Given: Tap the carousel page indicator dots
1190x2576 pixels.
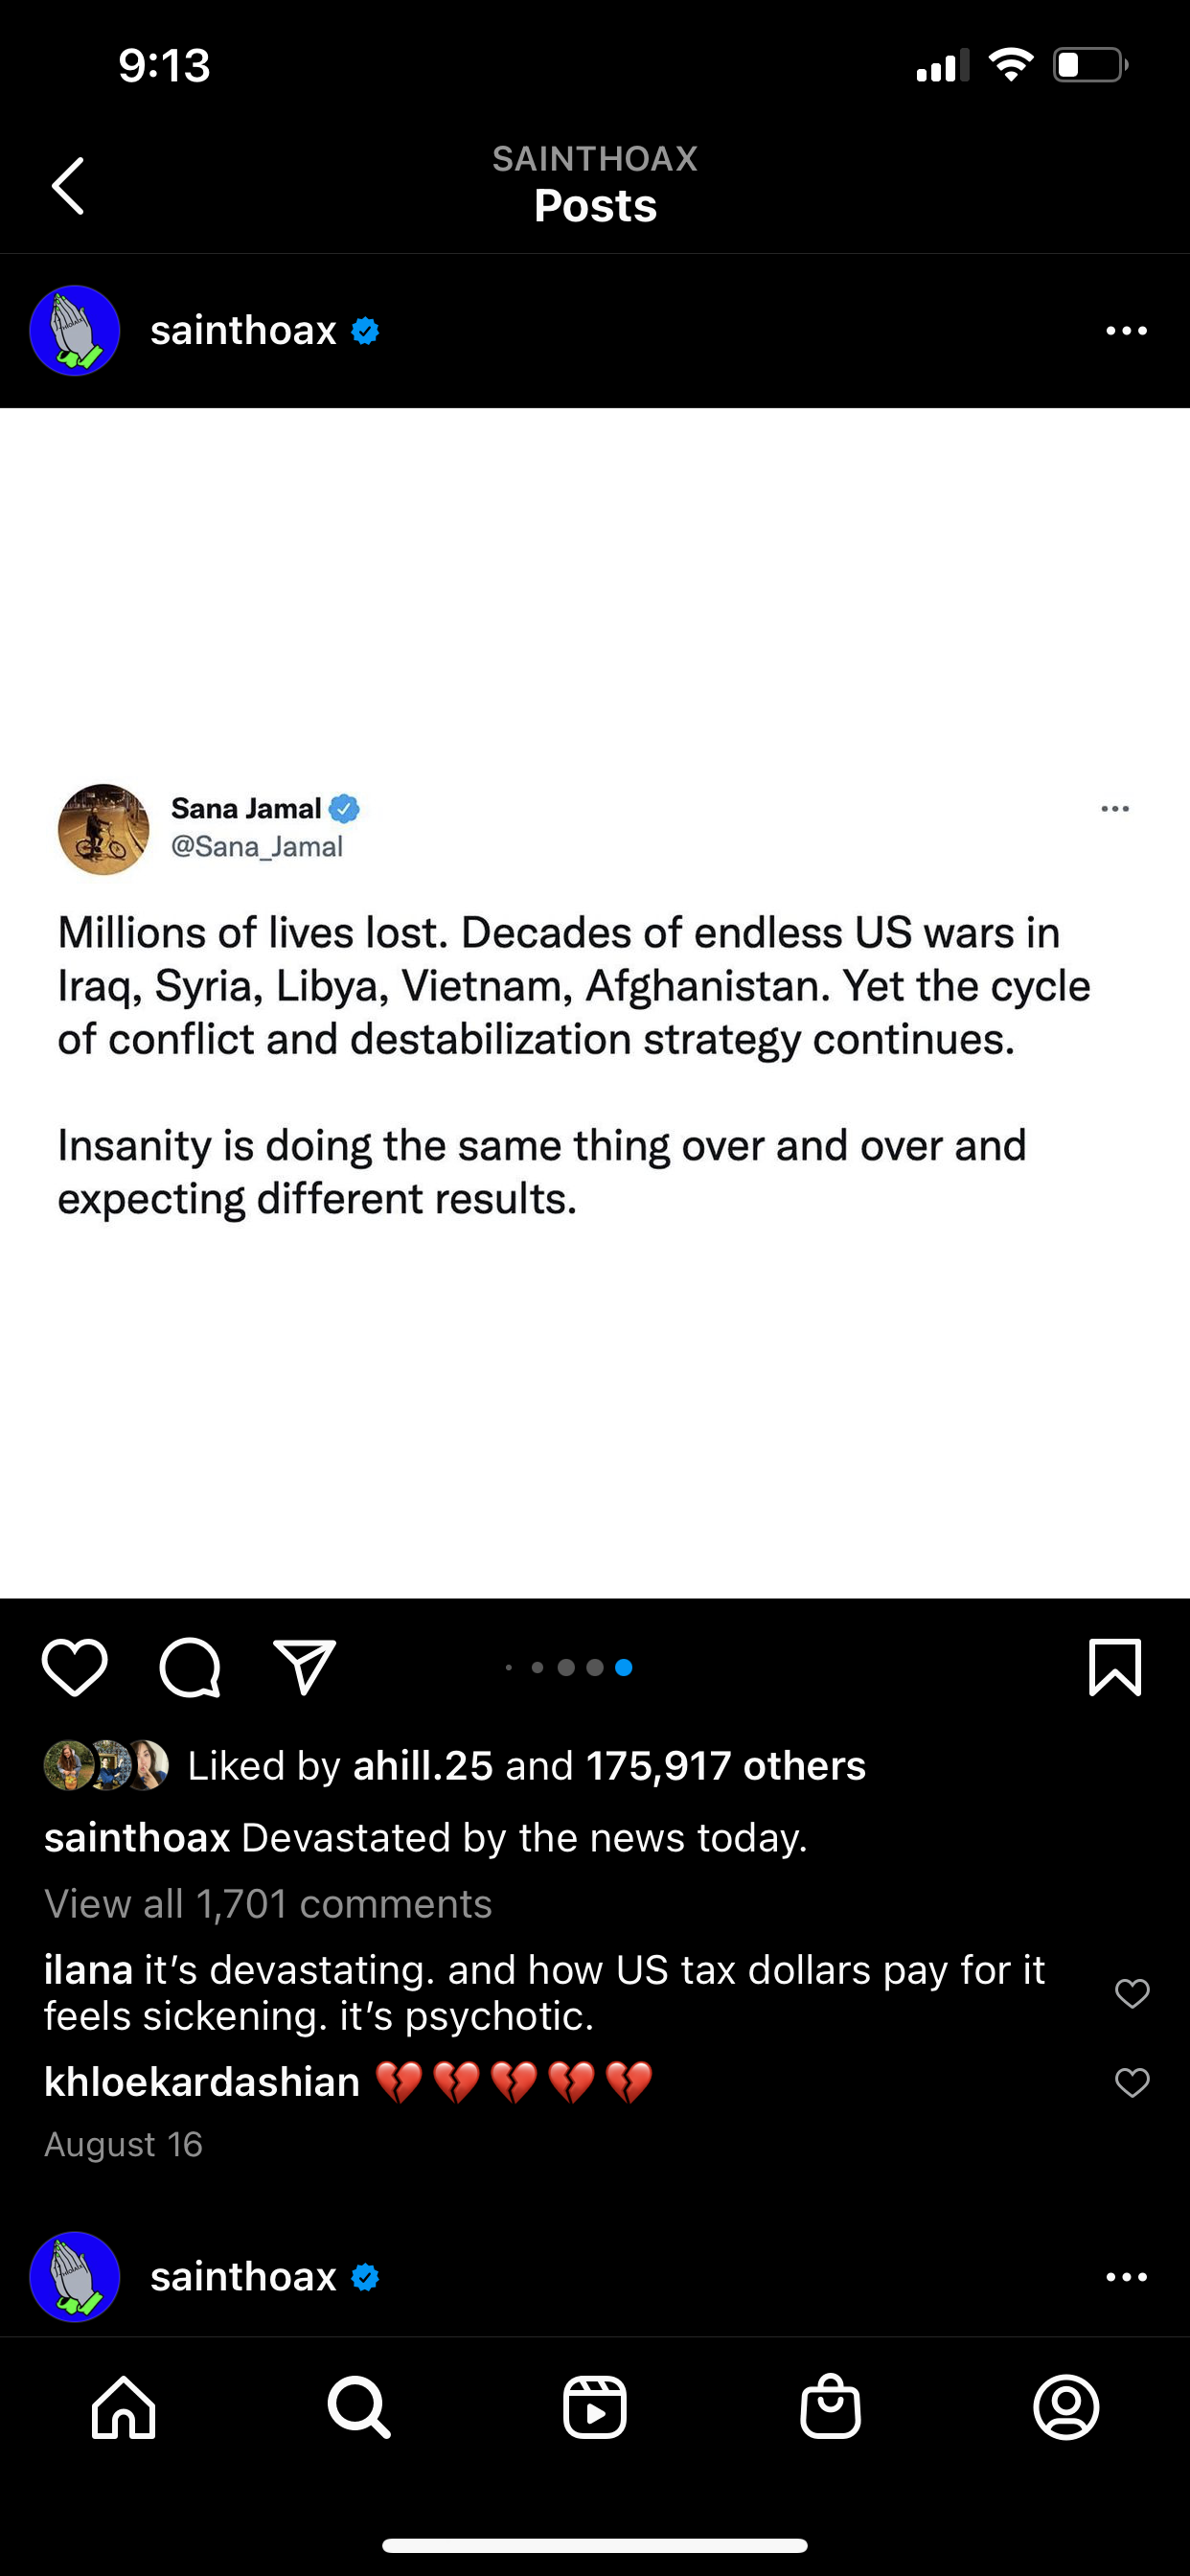Looking at the screenshot, I should pos(568,1668).
